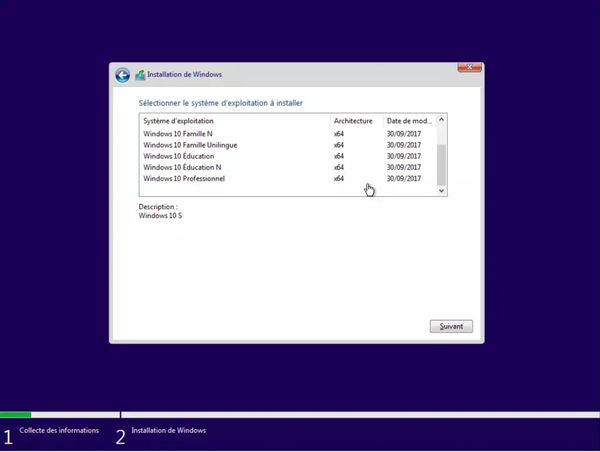Click the Date de mod... column header

(409, 121)
